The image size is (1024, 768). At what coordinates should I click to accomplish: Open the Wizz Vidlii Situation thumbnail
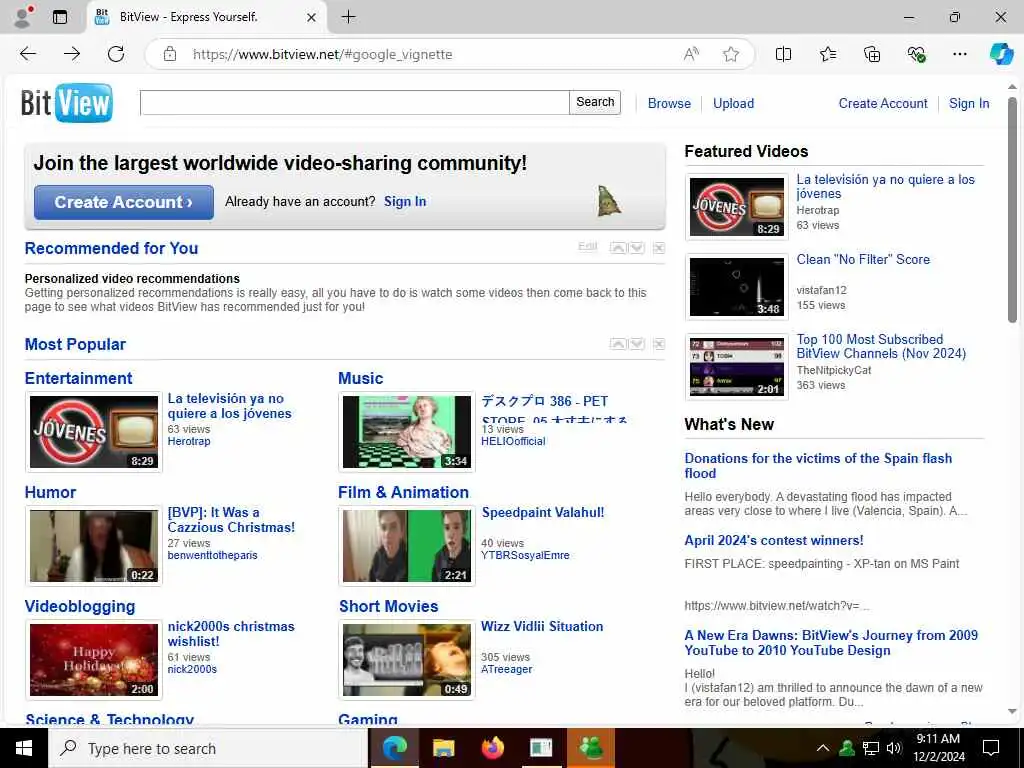pos(406,660)
